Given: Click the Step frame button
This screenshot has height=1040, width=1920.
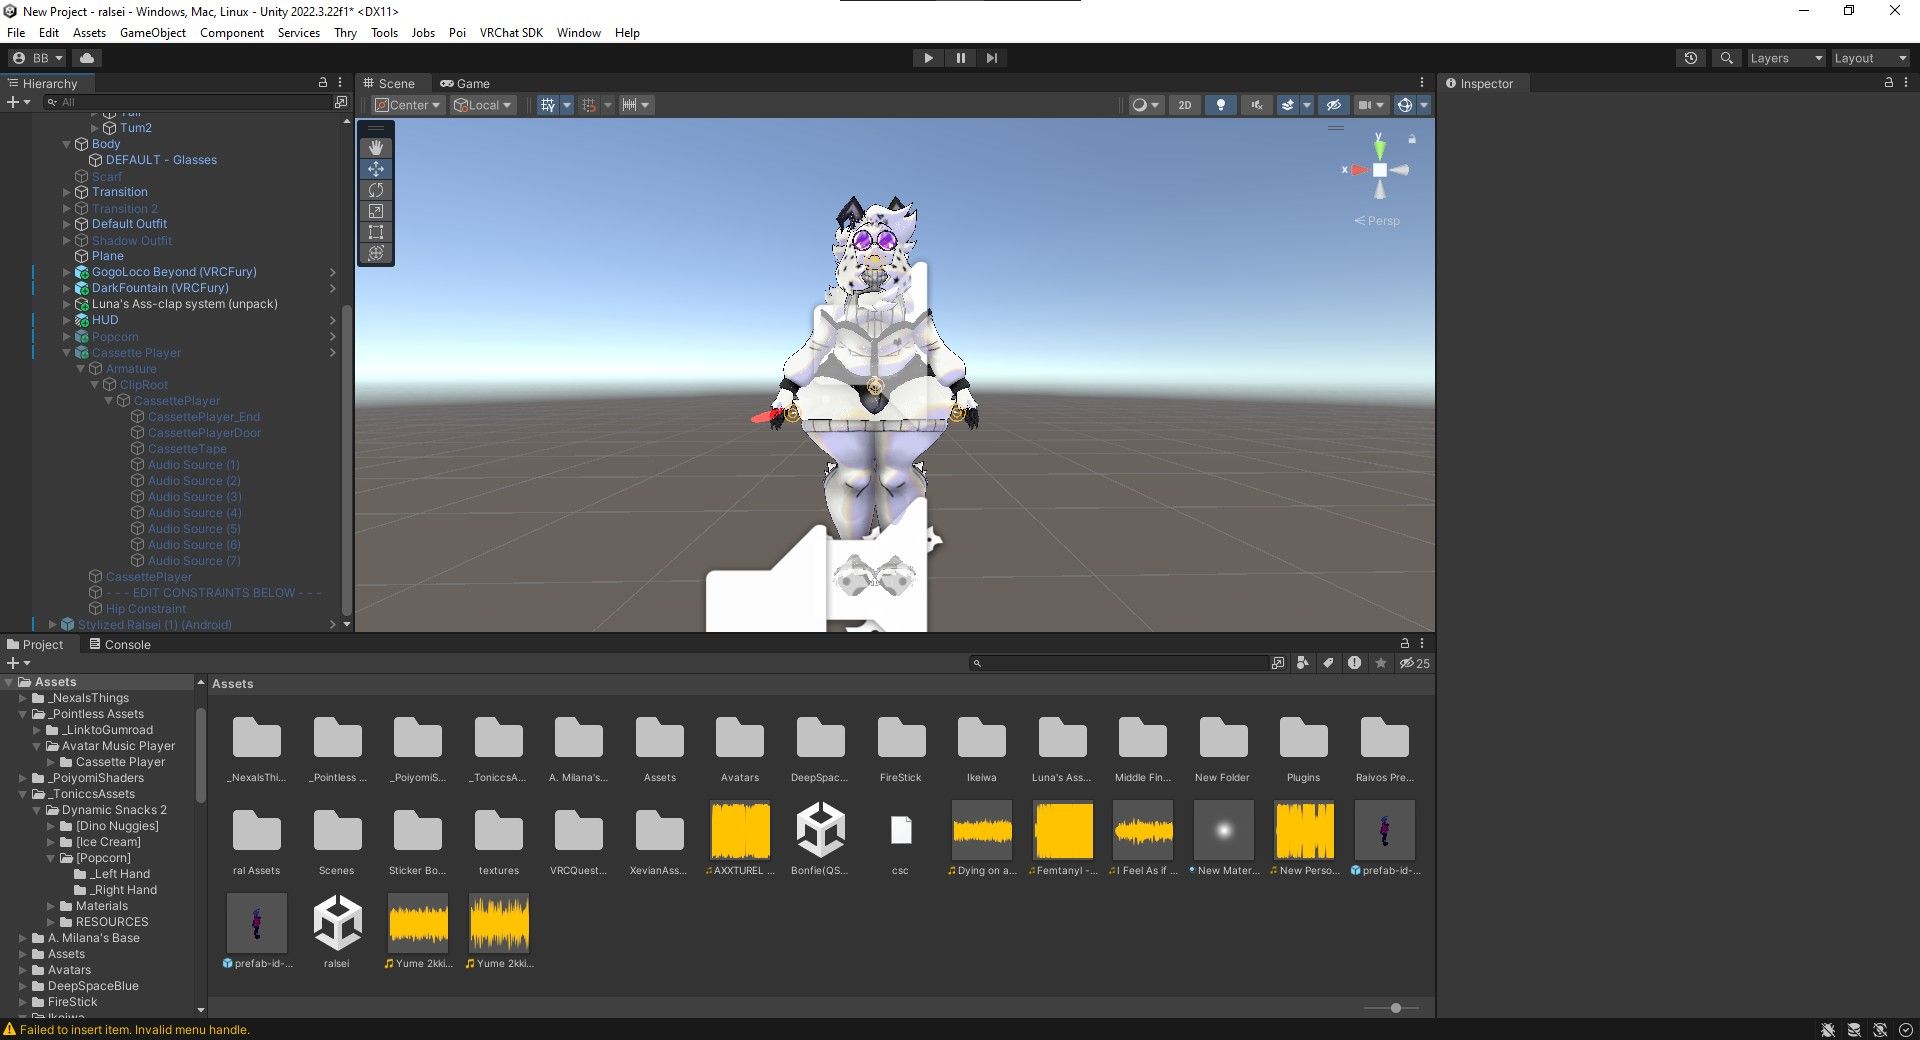Looking at the screenshot, I should (x=991, y=58).
